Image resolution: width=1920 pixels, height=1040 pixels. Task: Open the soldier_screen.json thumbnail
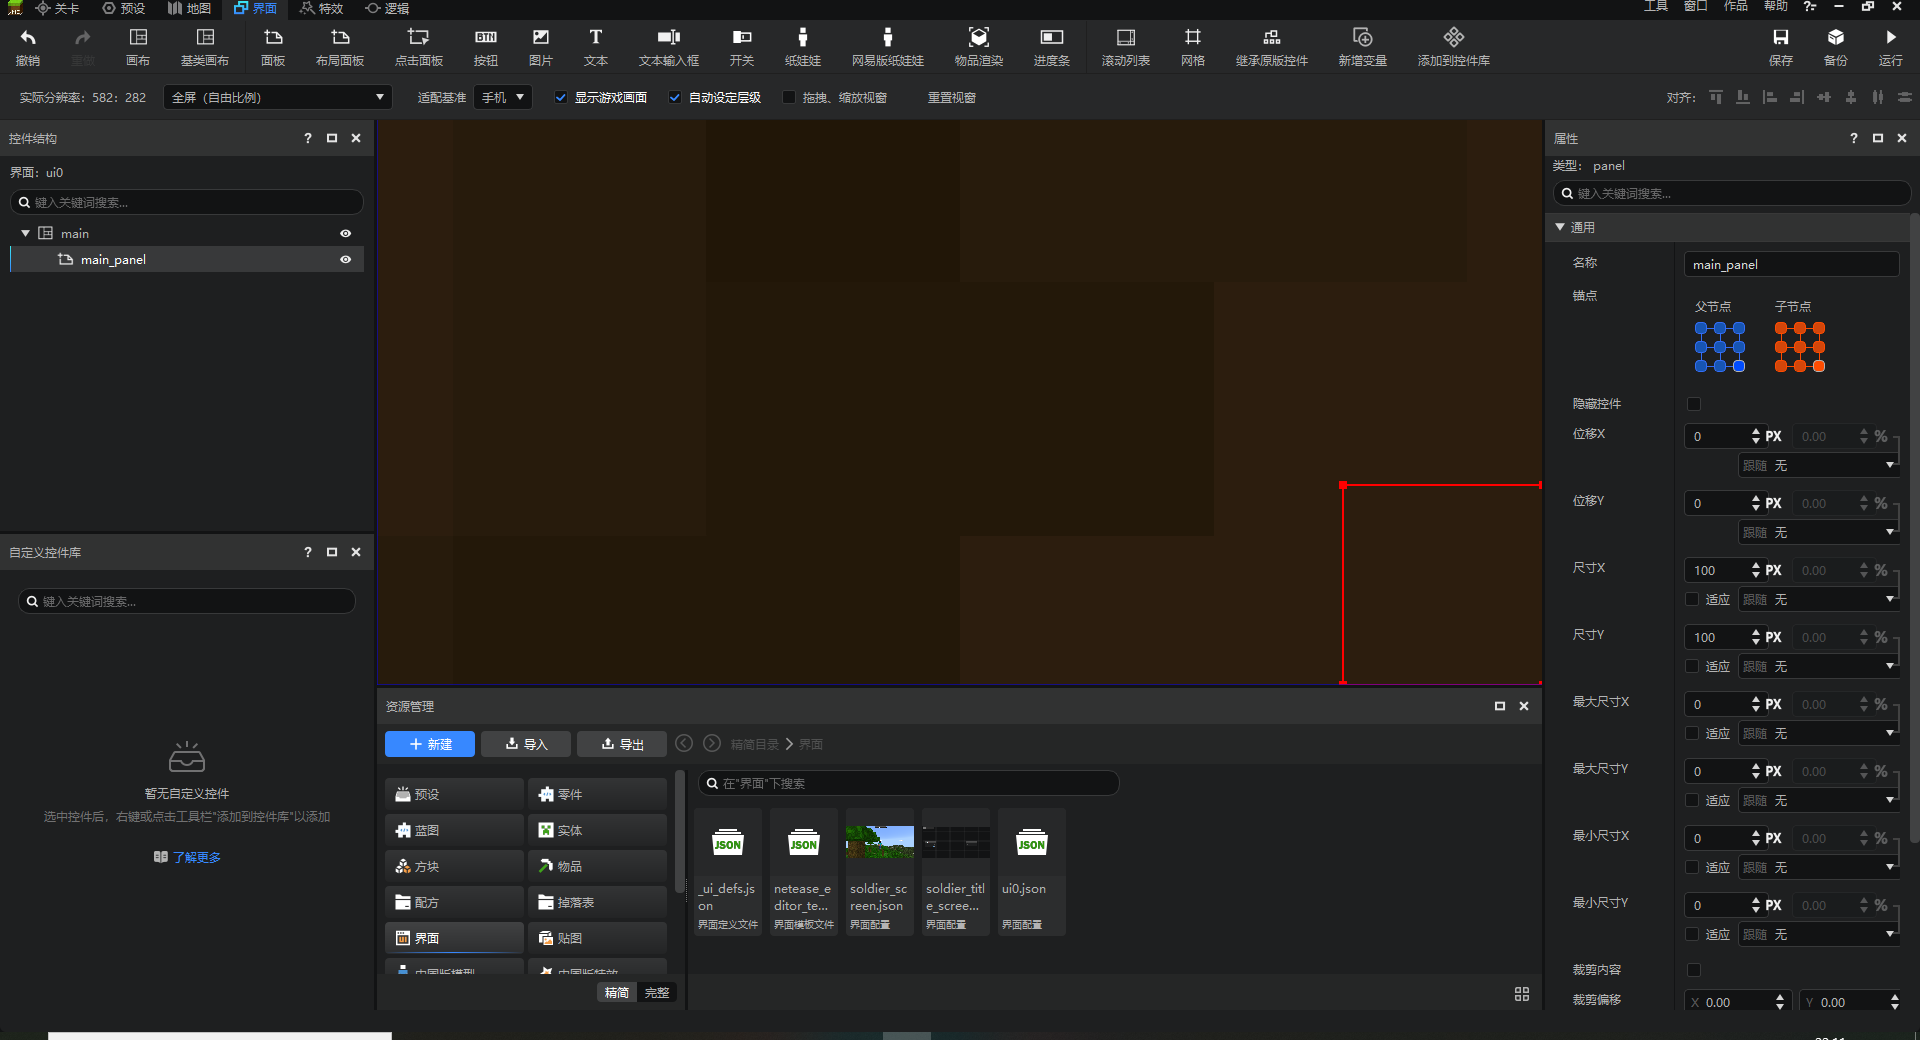[879, 843]
